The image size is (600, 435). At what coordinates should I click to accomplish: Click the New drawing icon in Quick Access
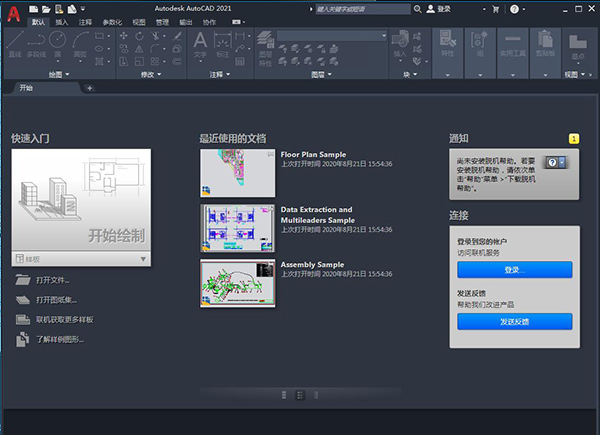33,9
